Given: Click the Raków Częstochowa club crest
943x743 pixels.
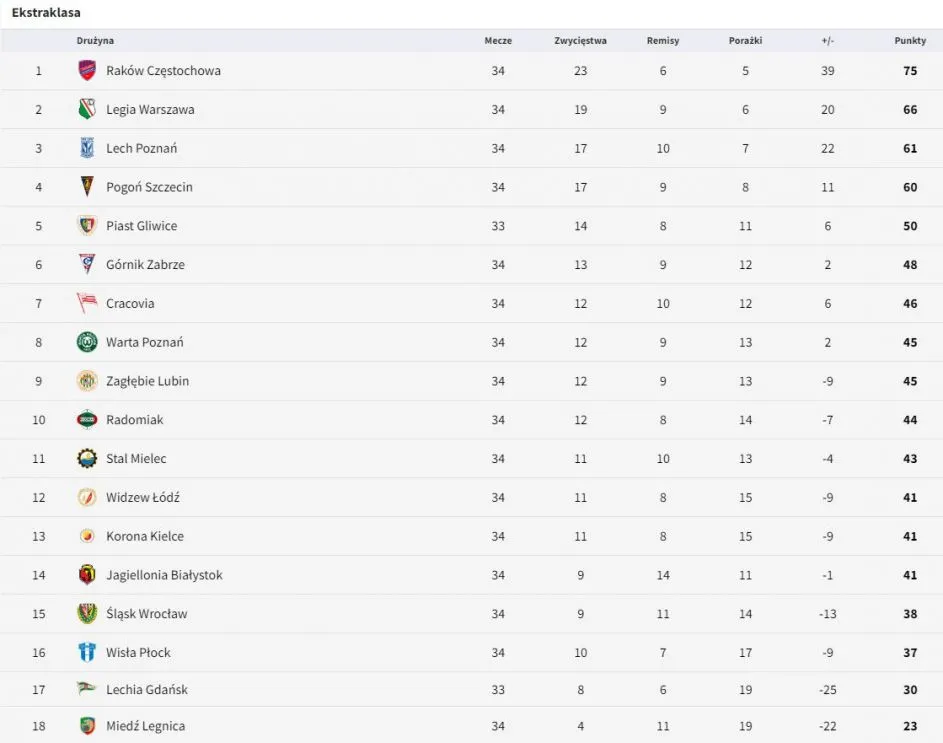Looking at the screenshot, I should (87, 71).
